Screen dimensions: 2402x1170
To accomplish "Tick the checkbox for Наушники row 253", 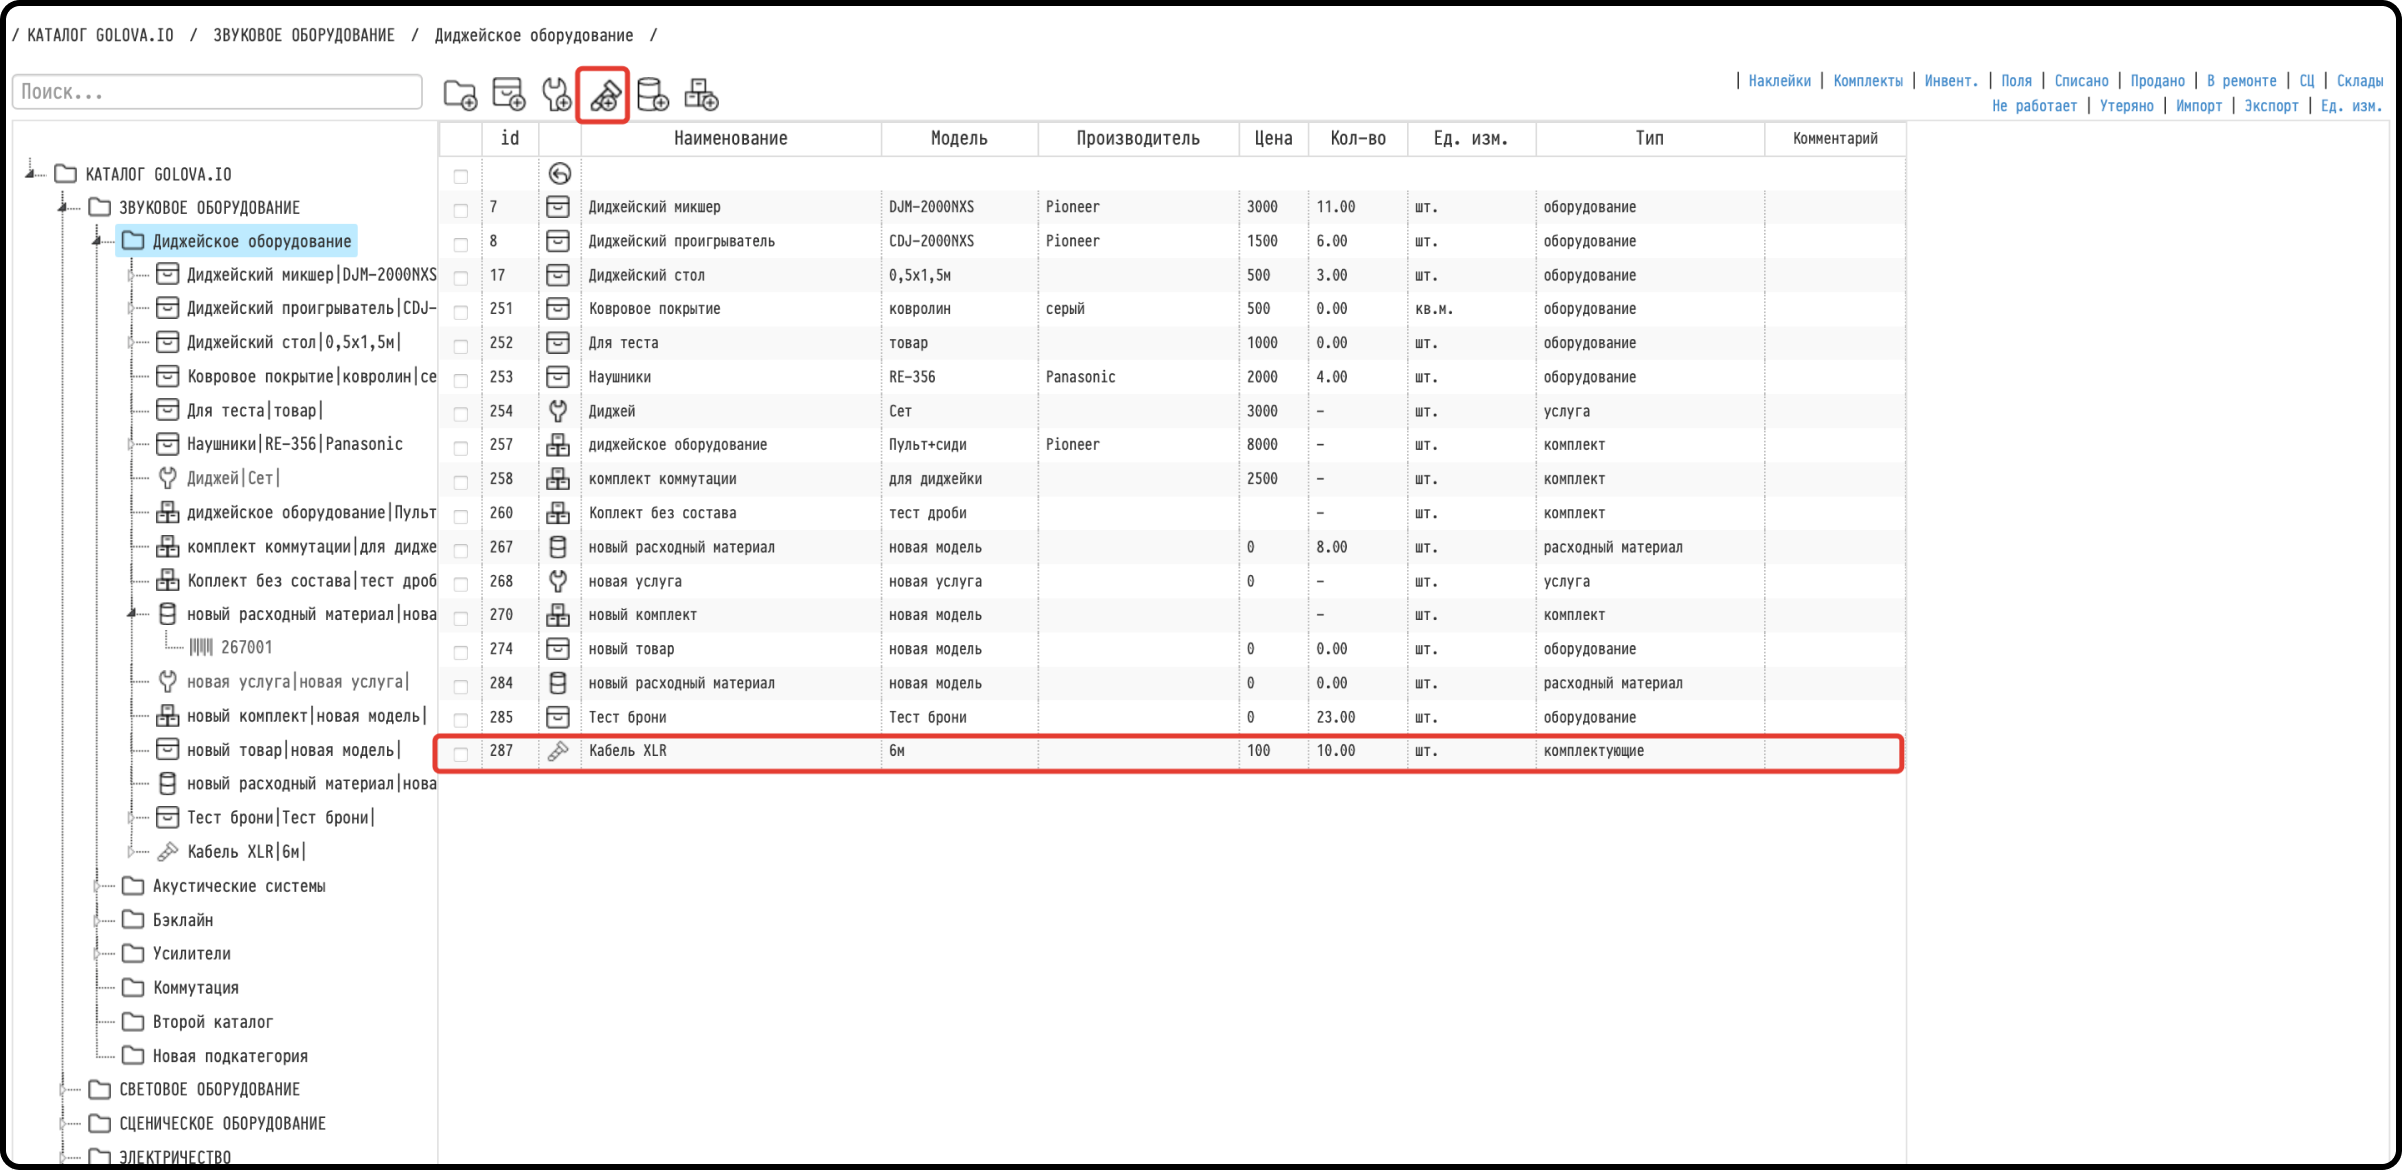I will click(x=461, y=380).
